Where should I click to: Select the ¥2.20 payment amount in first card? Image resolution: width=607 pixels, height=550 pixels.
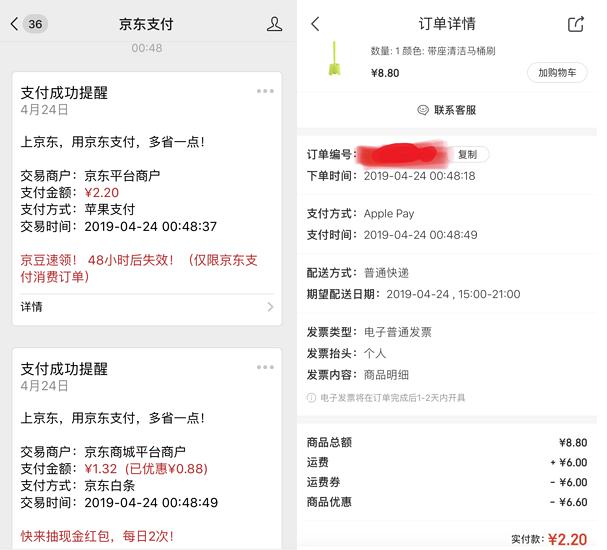coord(102,192)
